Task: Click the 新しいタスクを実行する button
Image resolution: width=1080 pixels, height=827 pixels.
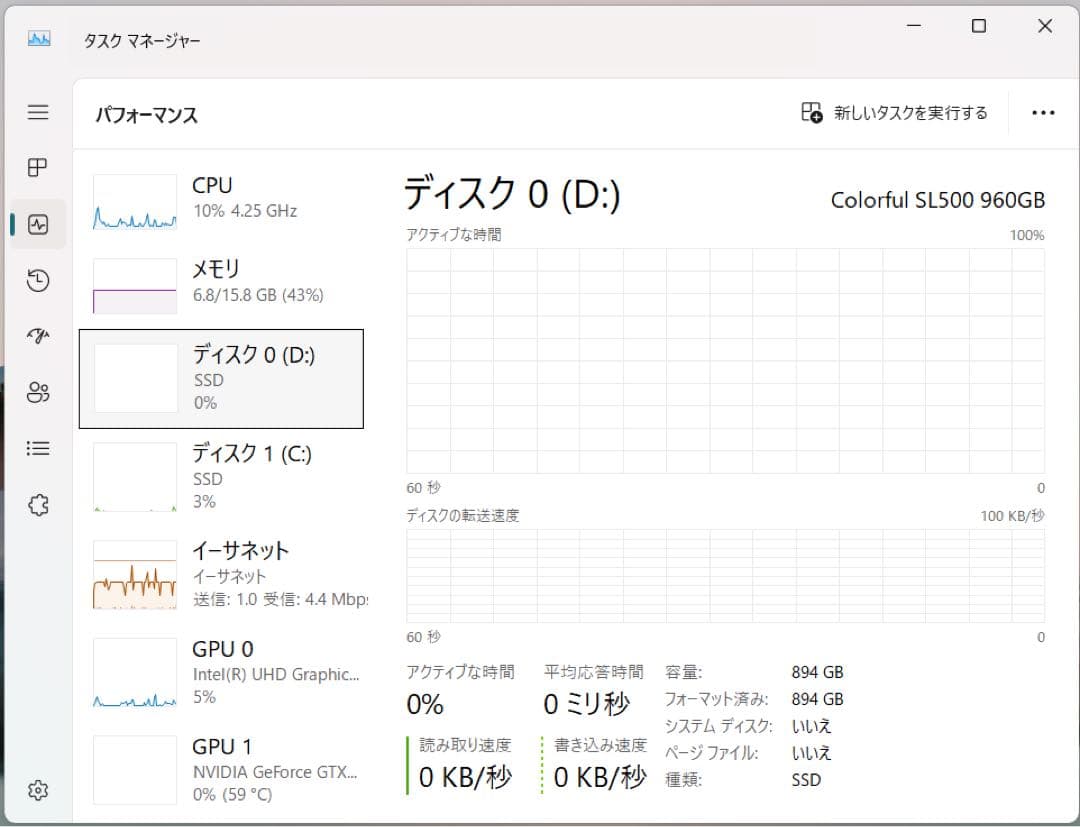Action: point(894,113)
